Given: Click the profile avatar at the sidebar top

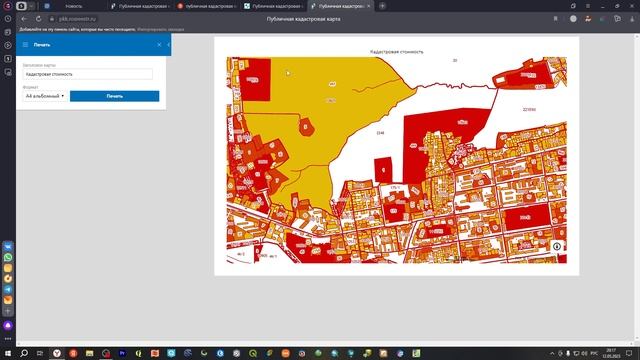Looking at the screenshot, I should point(8,6).
